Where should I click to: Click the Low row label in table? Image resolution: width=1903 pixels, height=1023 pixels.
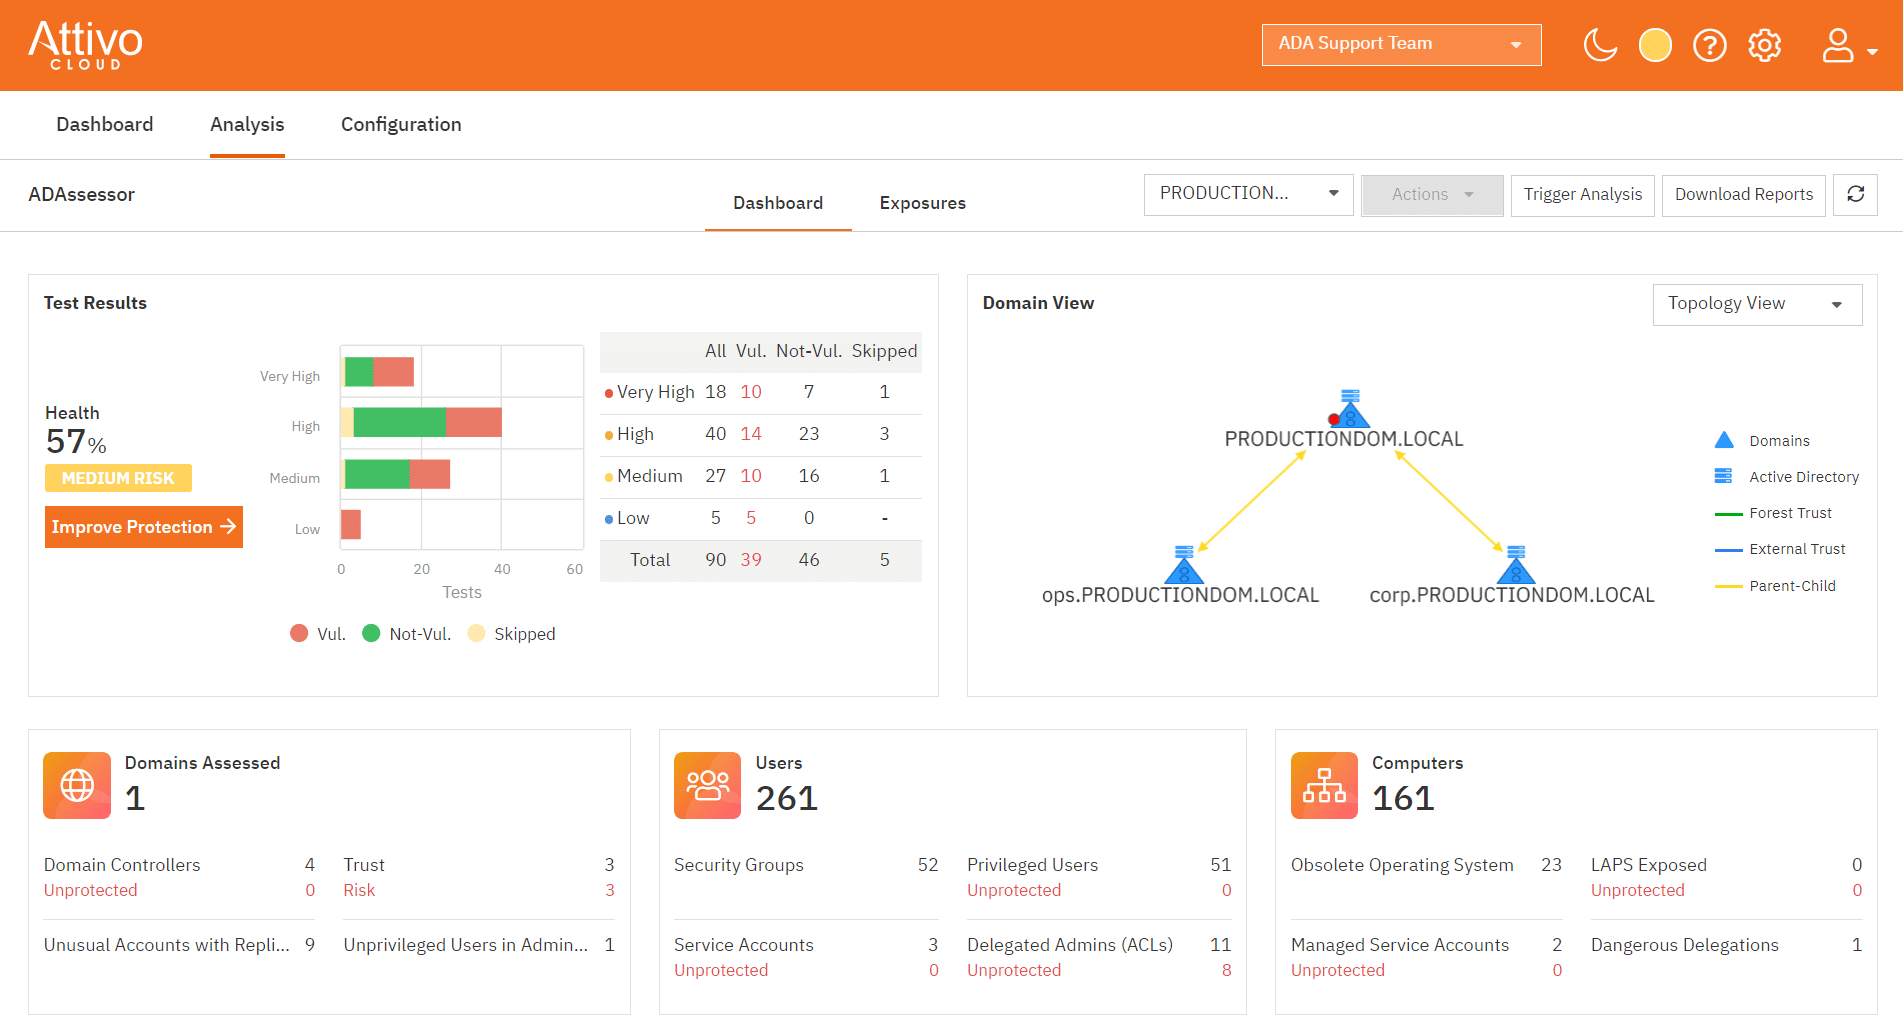click(633, 518)
